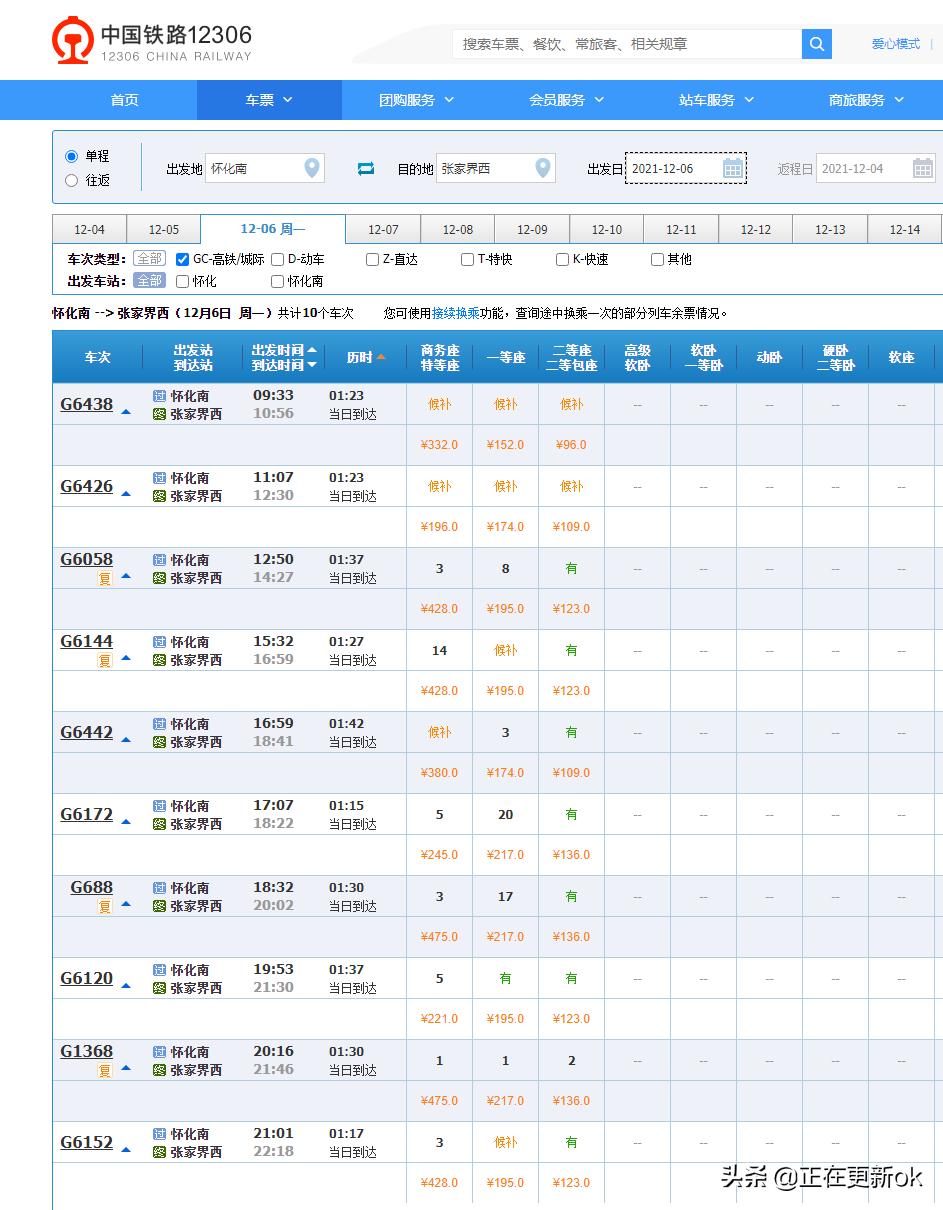
Task: Sort by 到达时间 descending arrow
Action: [x=313, y=365]
